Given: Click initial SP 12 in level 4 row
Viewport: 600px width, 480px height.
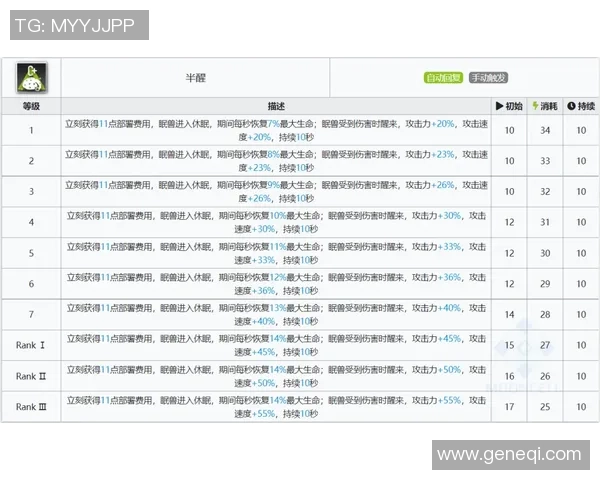Looking at the screenshot, I should coord(509,222).
